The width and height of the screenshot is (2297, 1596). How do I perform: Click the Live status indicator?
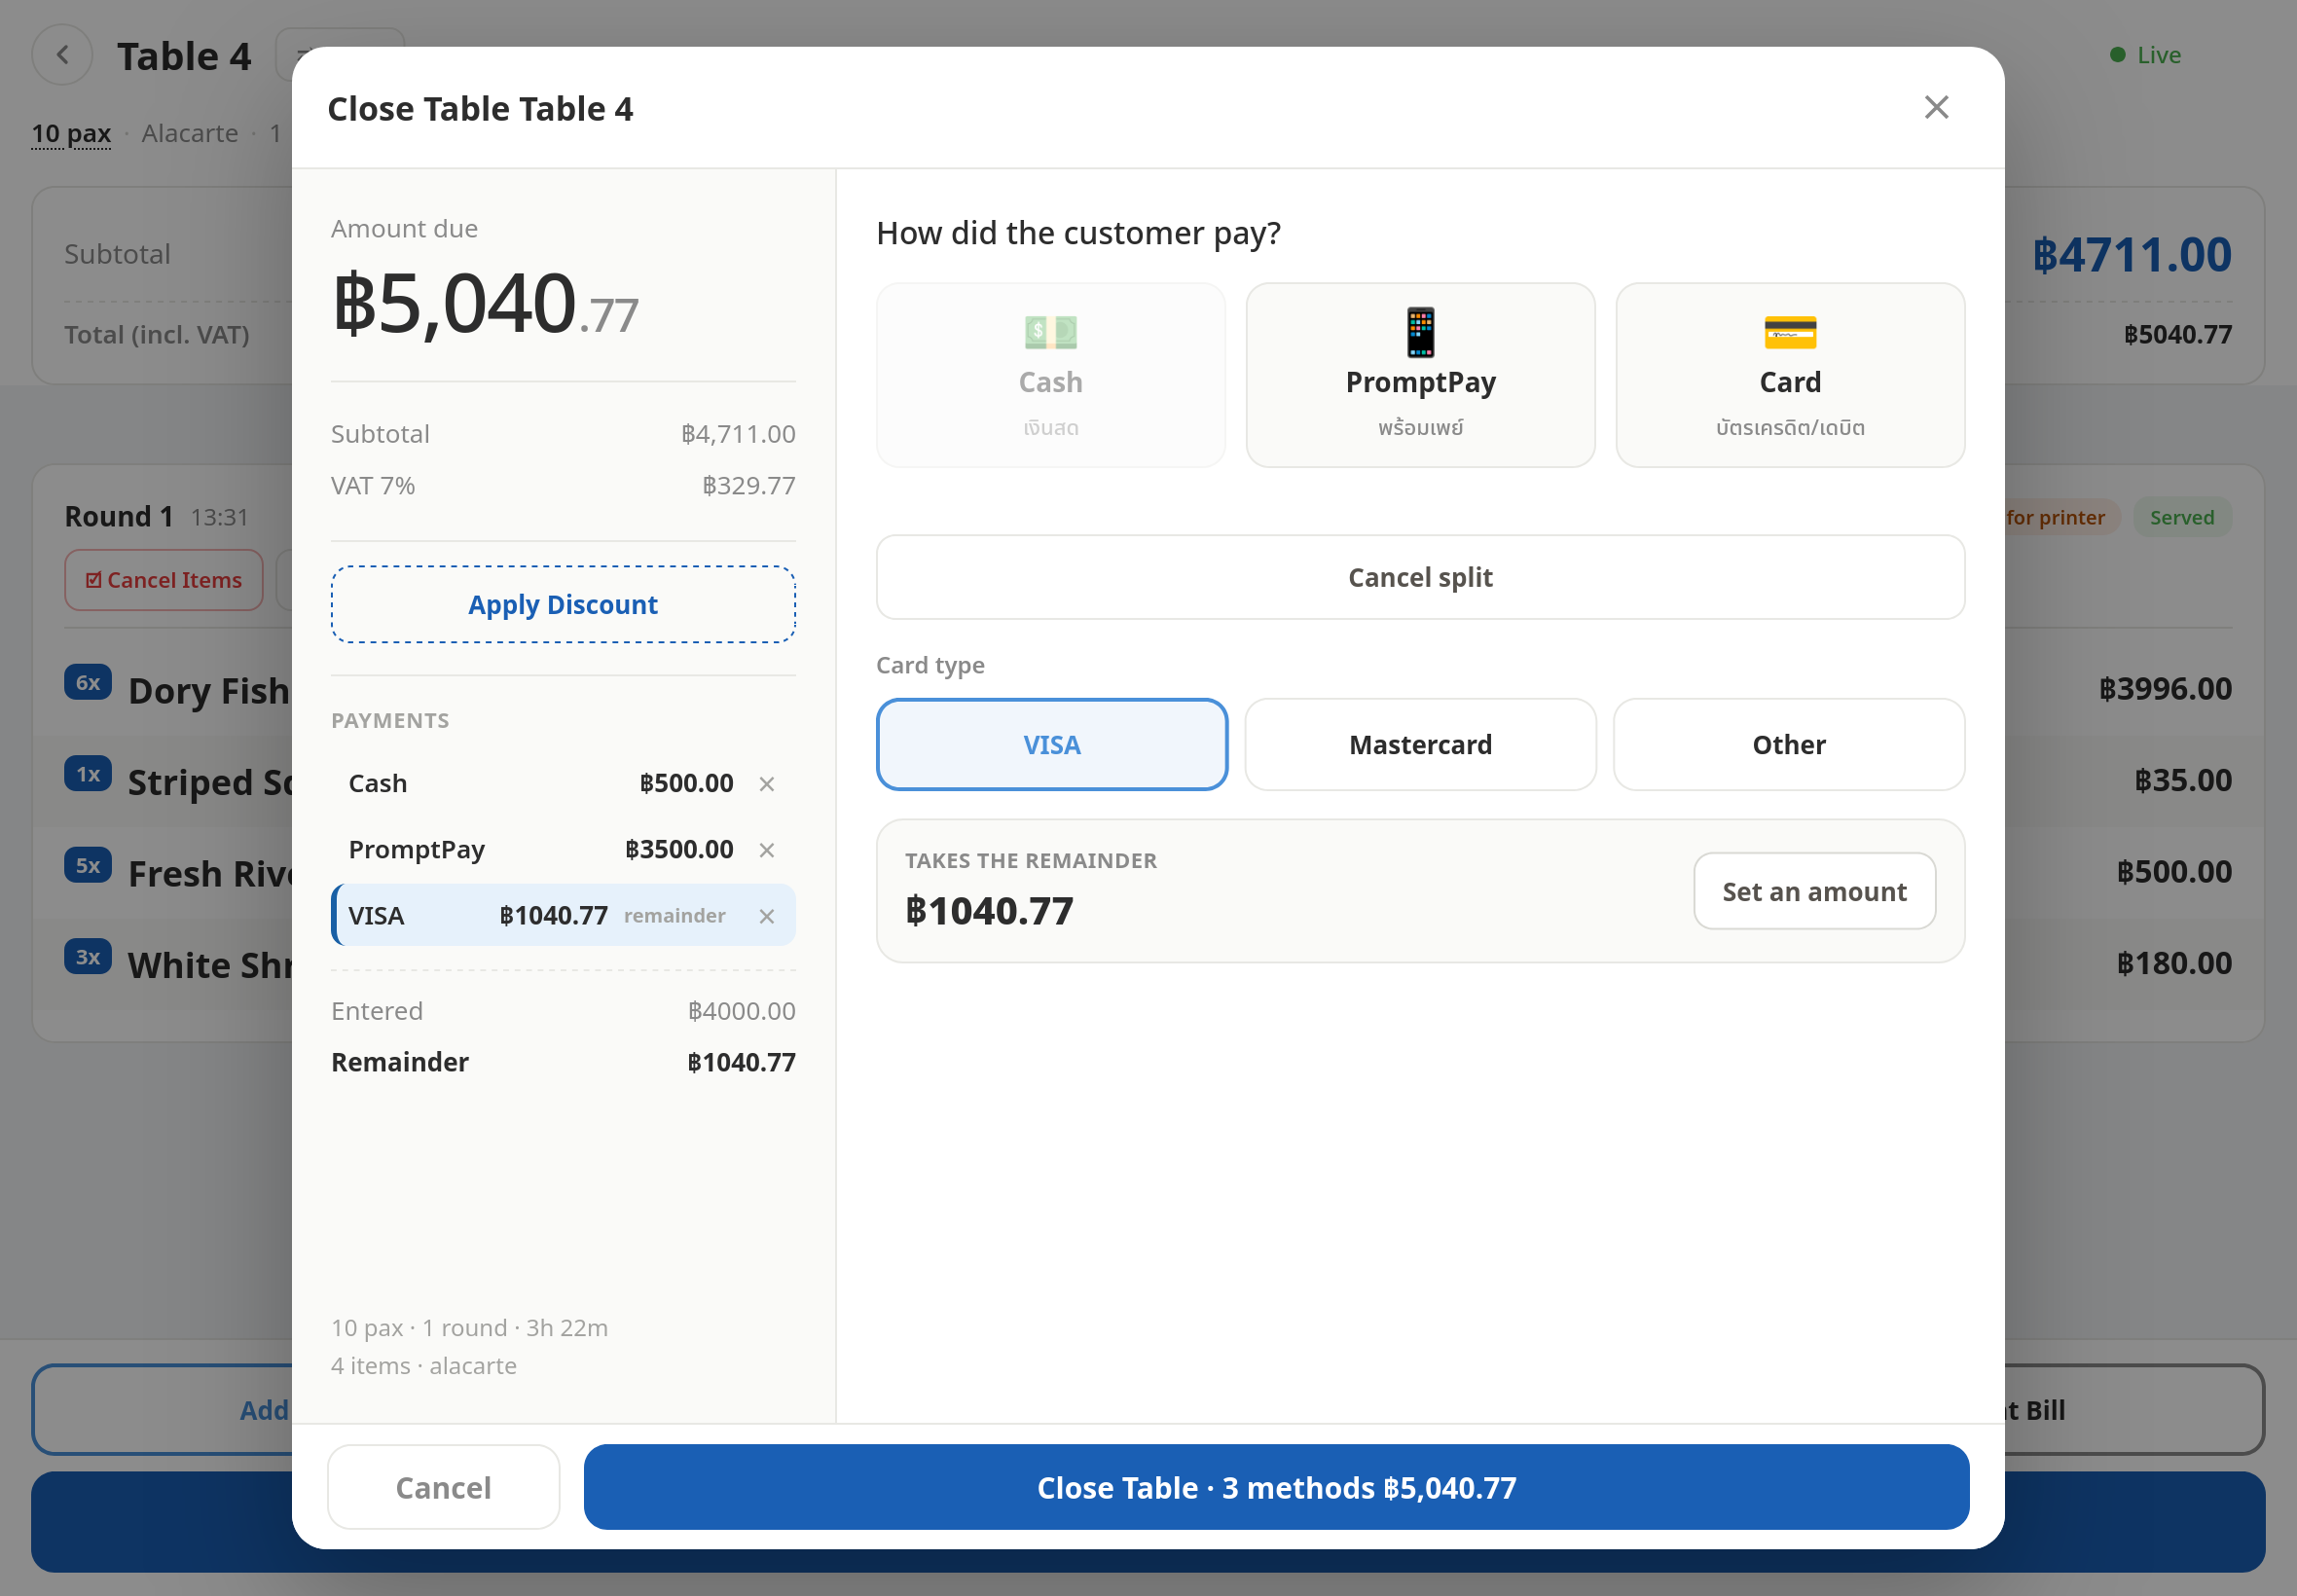coord(2144,55)
